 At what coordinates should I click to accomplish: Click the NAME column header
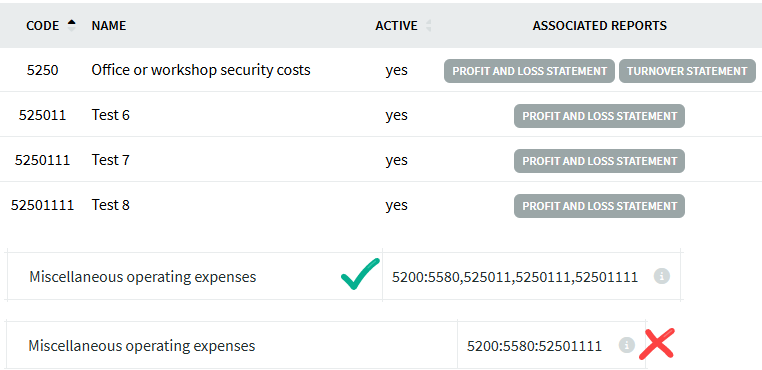point(109,26)
